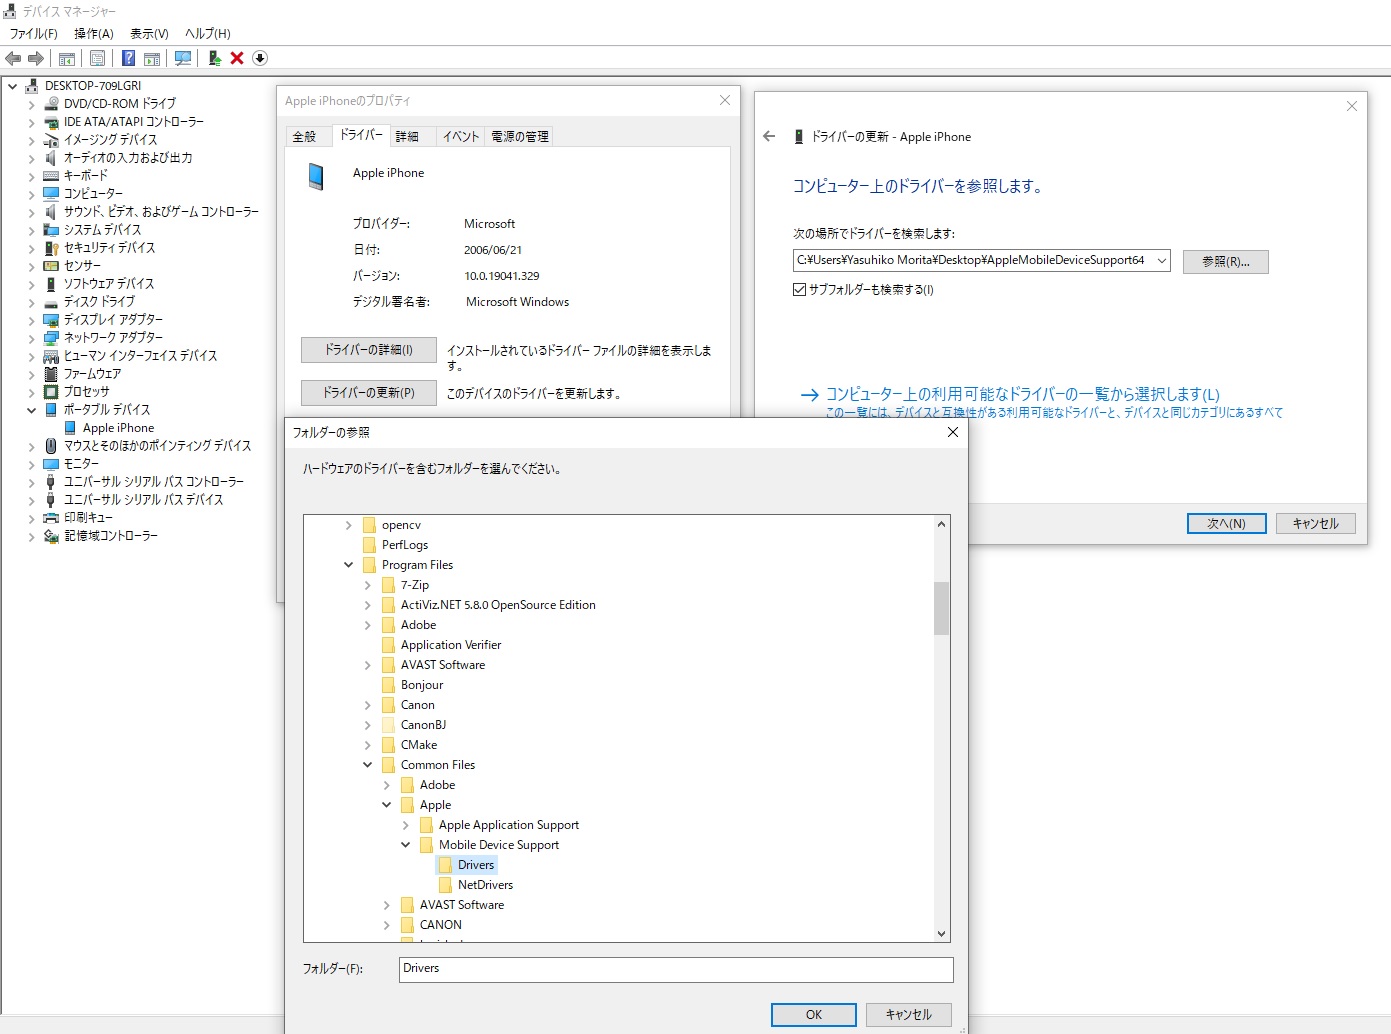Open the ヘルプ(H) menu
Screen dimensions: 1391x1034
coord(208,33)
